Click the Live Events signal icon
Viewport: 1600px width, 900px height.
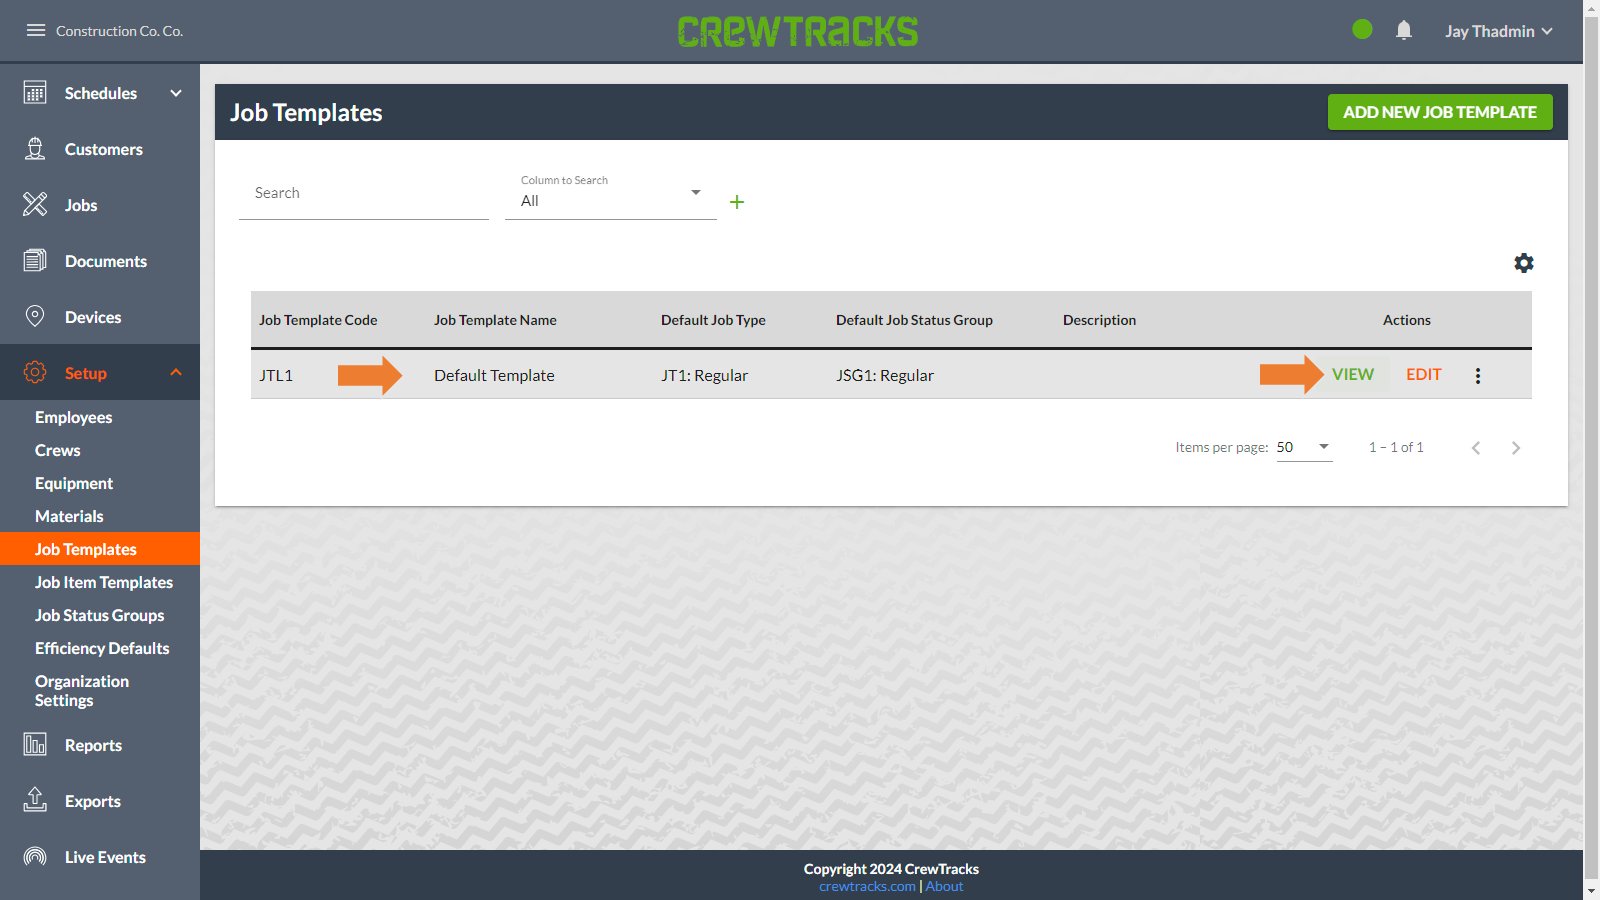pos(35,857)
